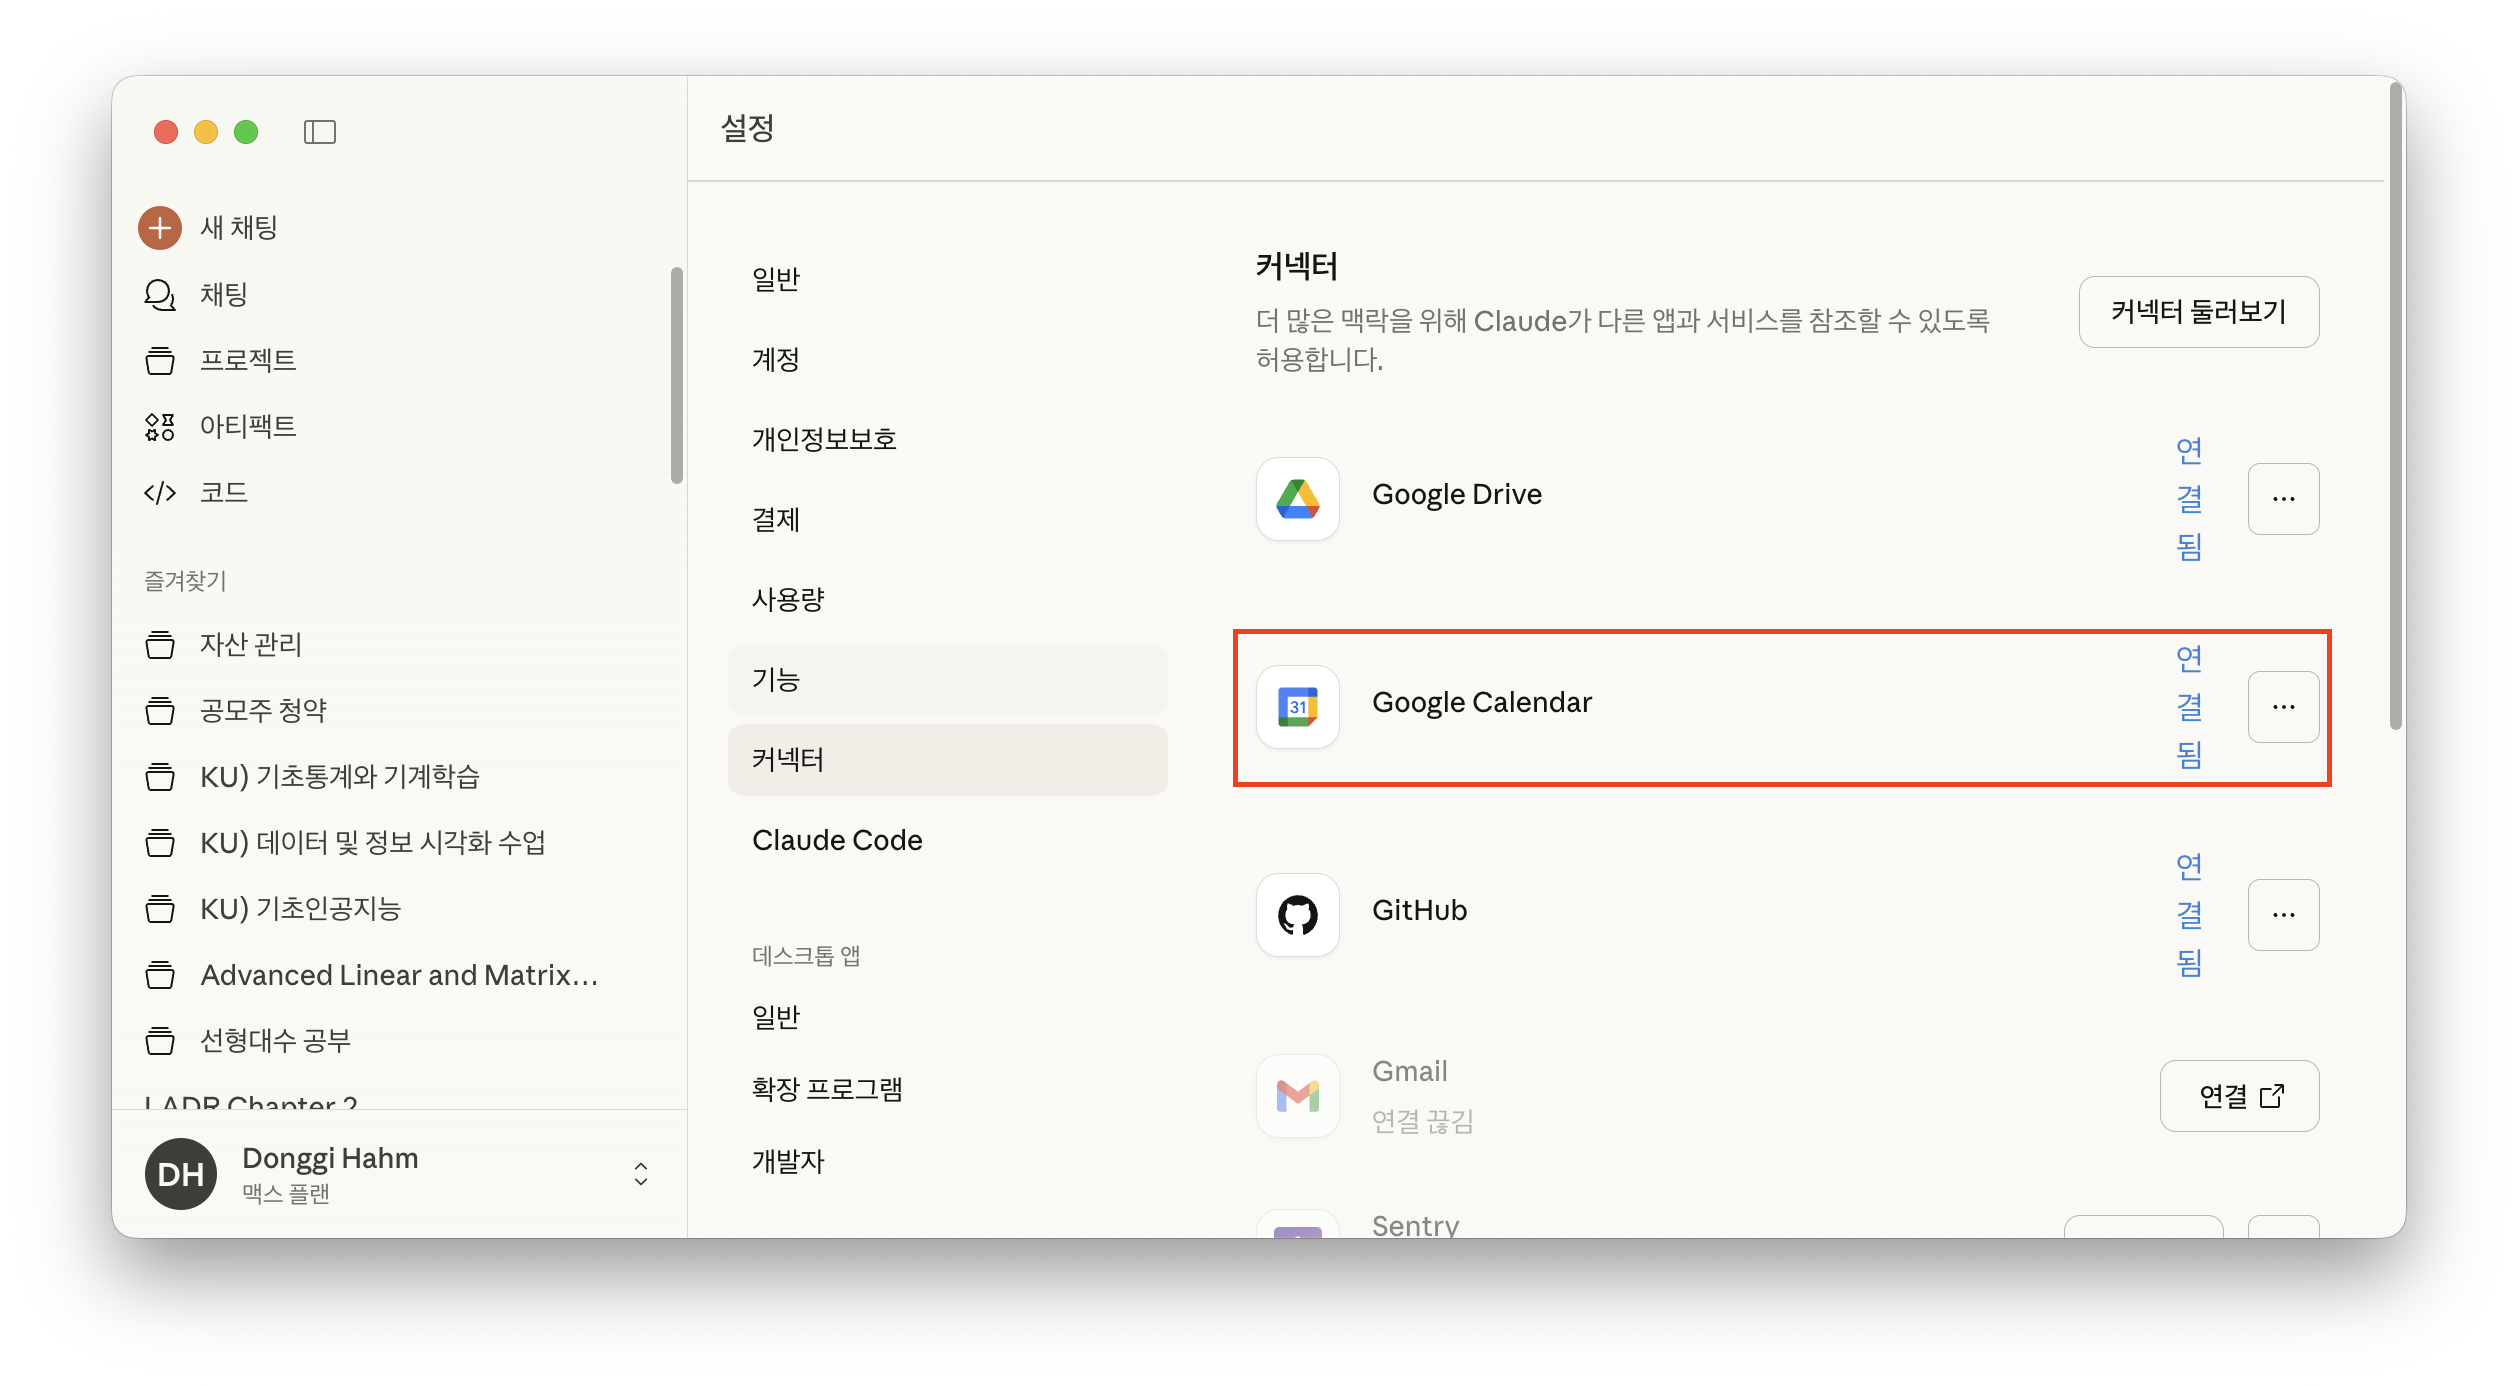Image resolution: width=2518 pixels, height=1386 pixels.
Task: Toggle the sidebar panel icon
Action: point(320,132)
